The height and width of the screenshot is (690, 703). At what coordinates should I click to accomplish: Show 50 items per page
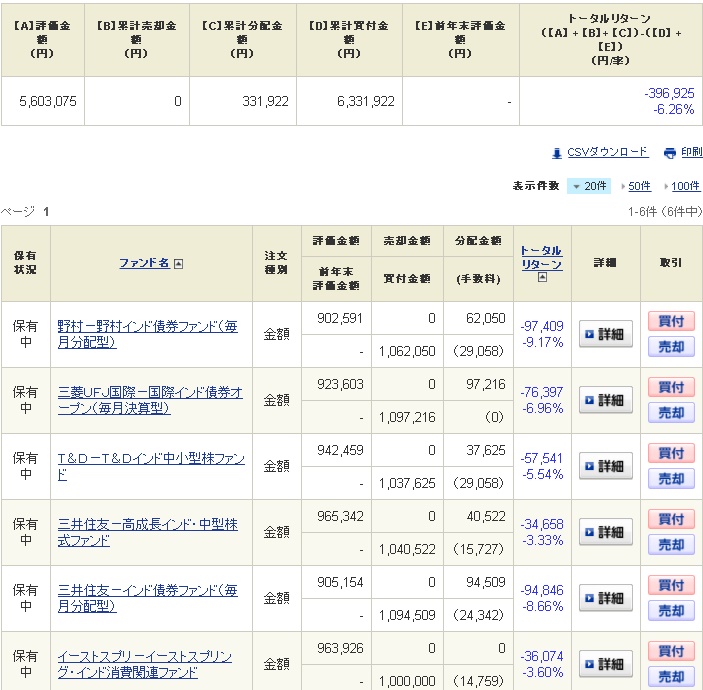click(x=638, y=186)
